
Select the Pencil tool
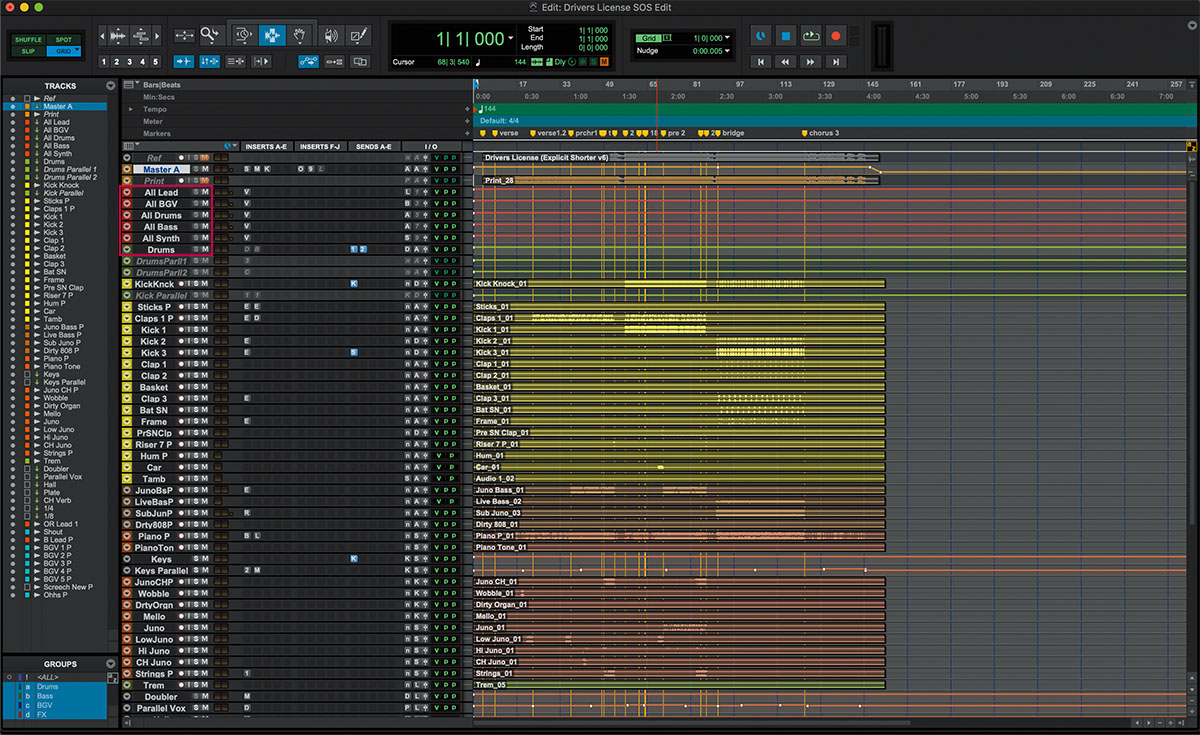point(358,35)
